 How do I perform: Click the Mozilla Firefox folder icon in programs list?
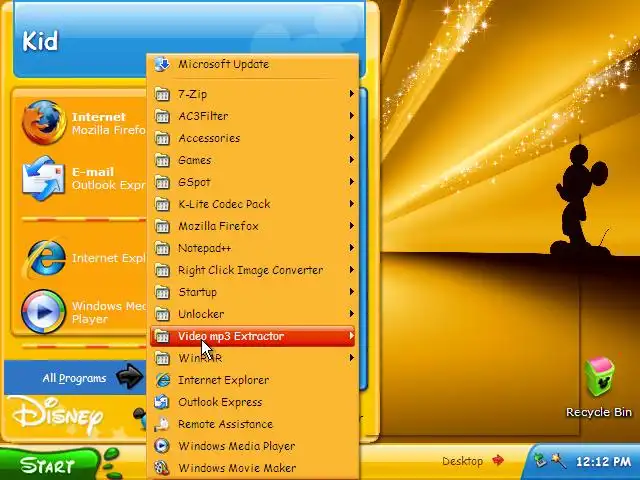[162, 227]
